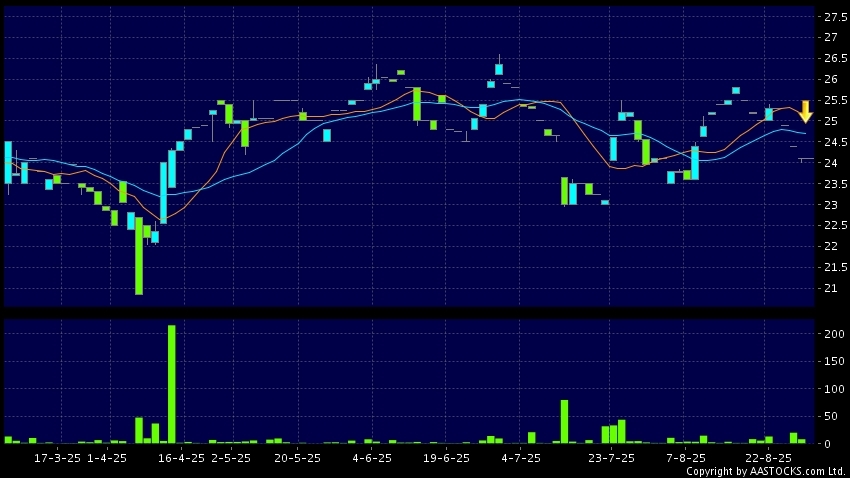Select the 25.5 price axis label
This screenshot has width=850, height=478.
[835, 101]
